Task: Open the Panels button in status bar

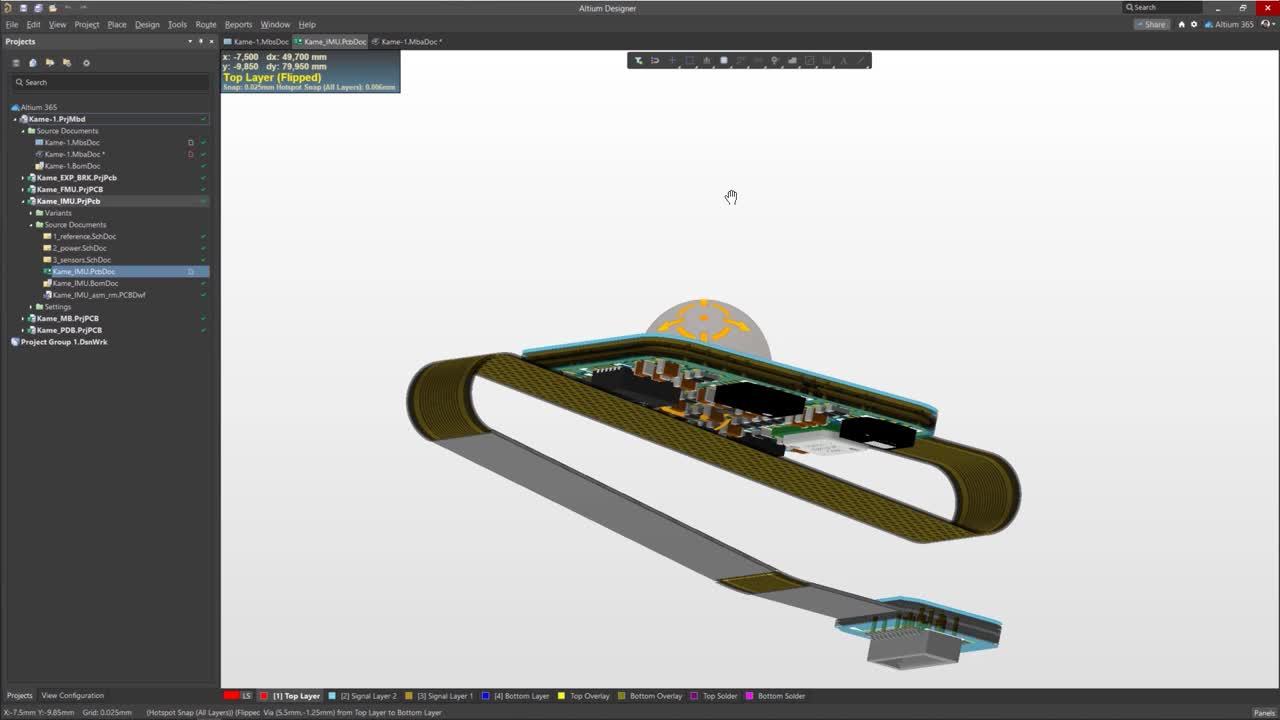Action: (1263, 712)
